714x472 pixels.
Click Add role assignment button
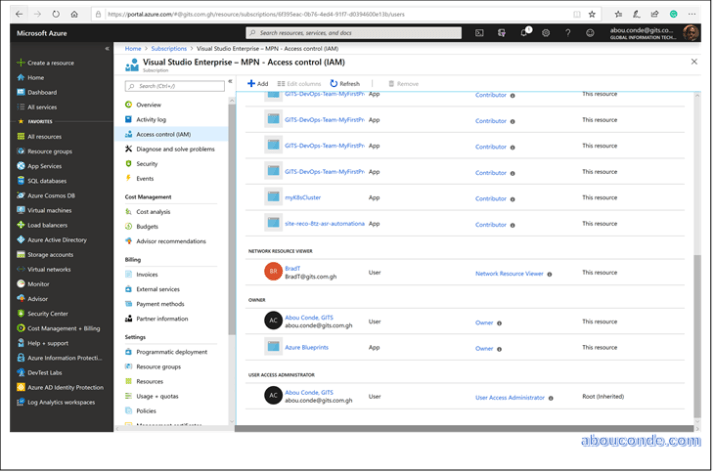258,84
